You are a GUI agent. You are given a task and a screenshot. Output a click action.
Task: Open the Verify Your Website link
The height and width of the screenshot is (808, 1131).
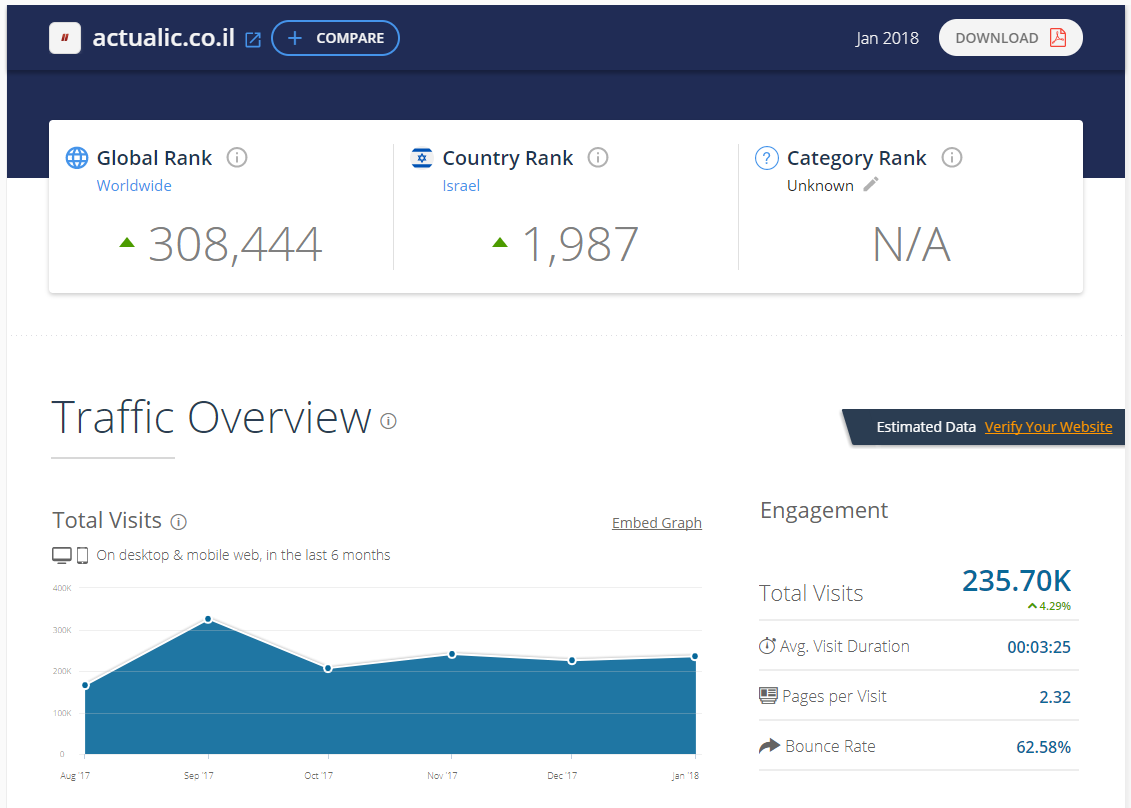click(x=1048, y=427)
